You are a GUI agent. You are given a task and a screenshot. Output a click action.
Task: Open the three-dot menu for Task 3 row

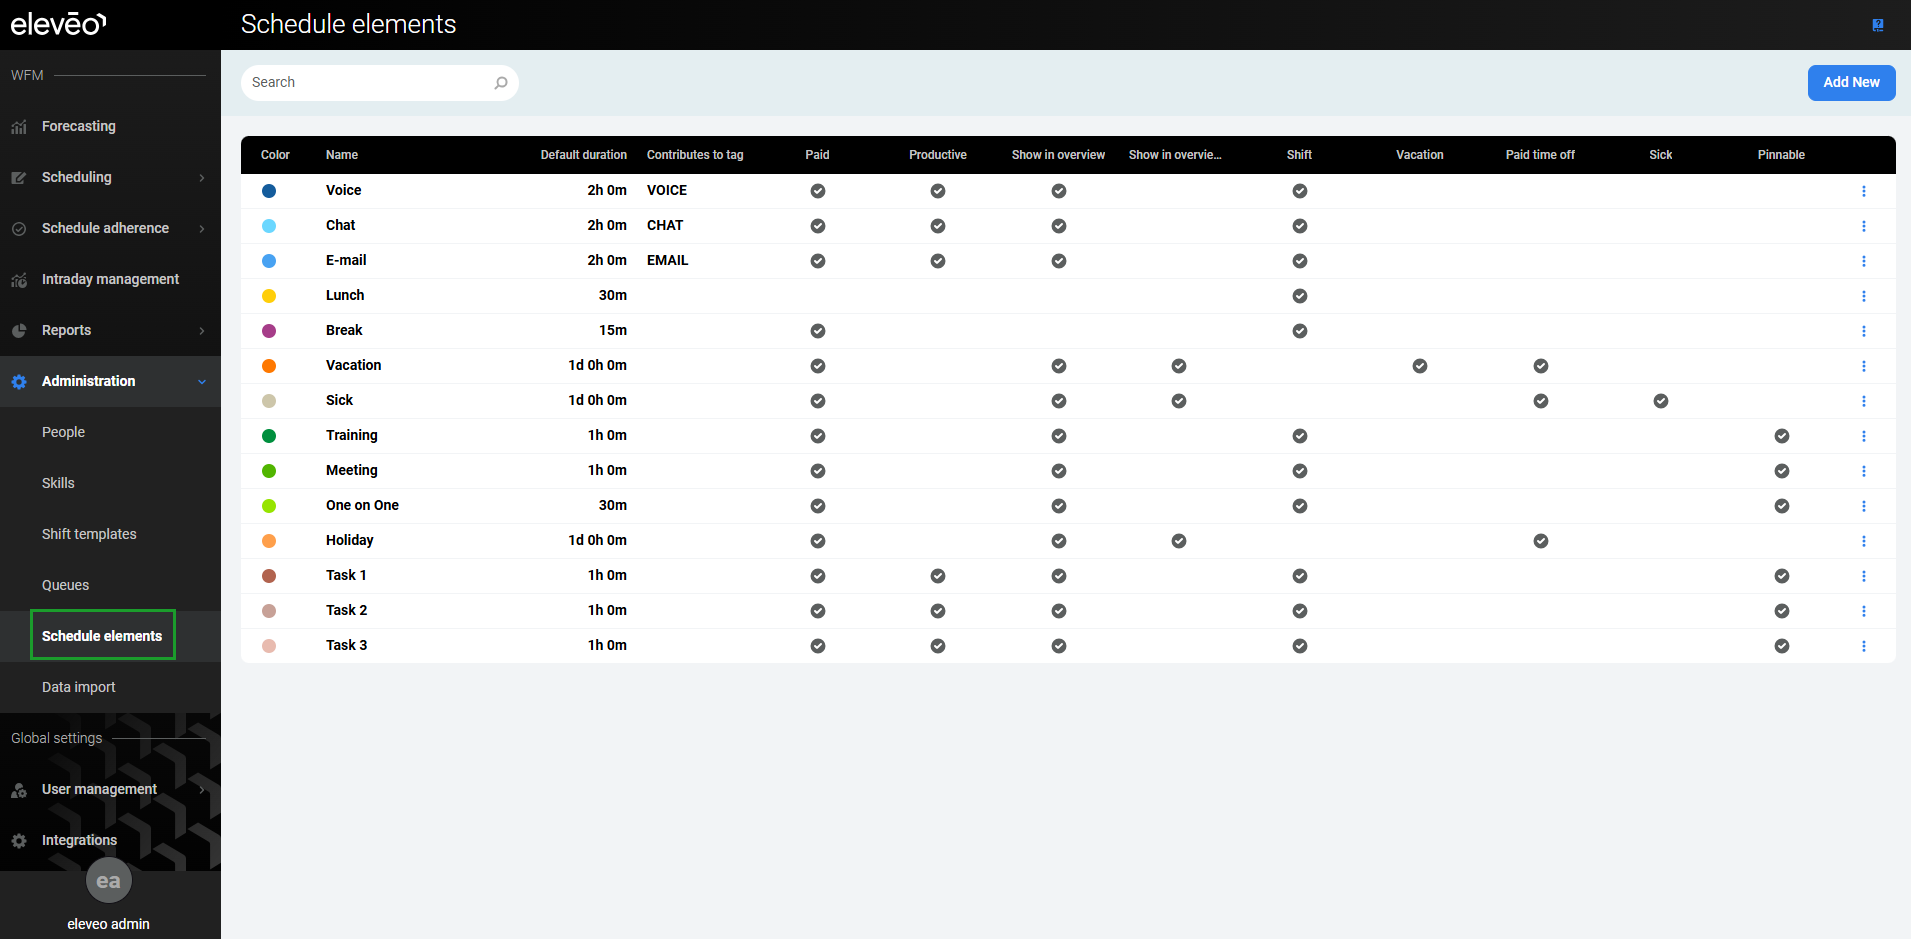[x=1864, y=646]
